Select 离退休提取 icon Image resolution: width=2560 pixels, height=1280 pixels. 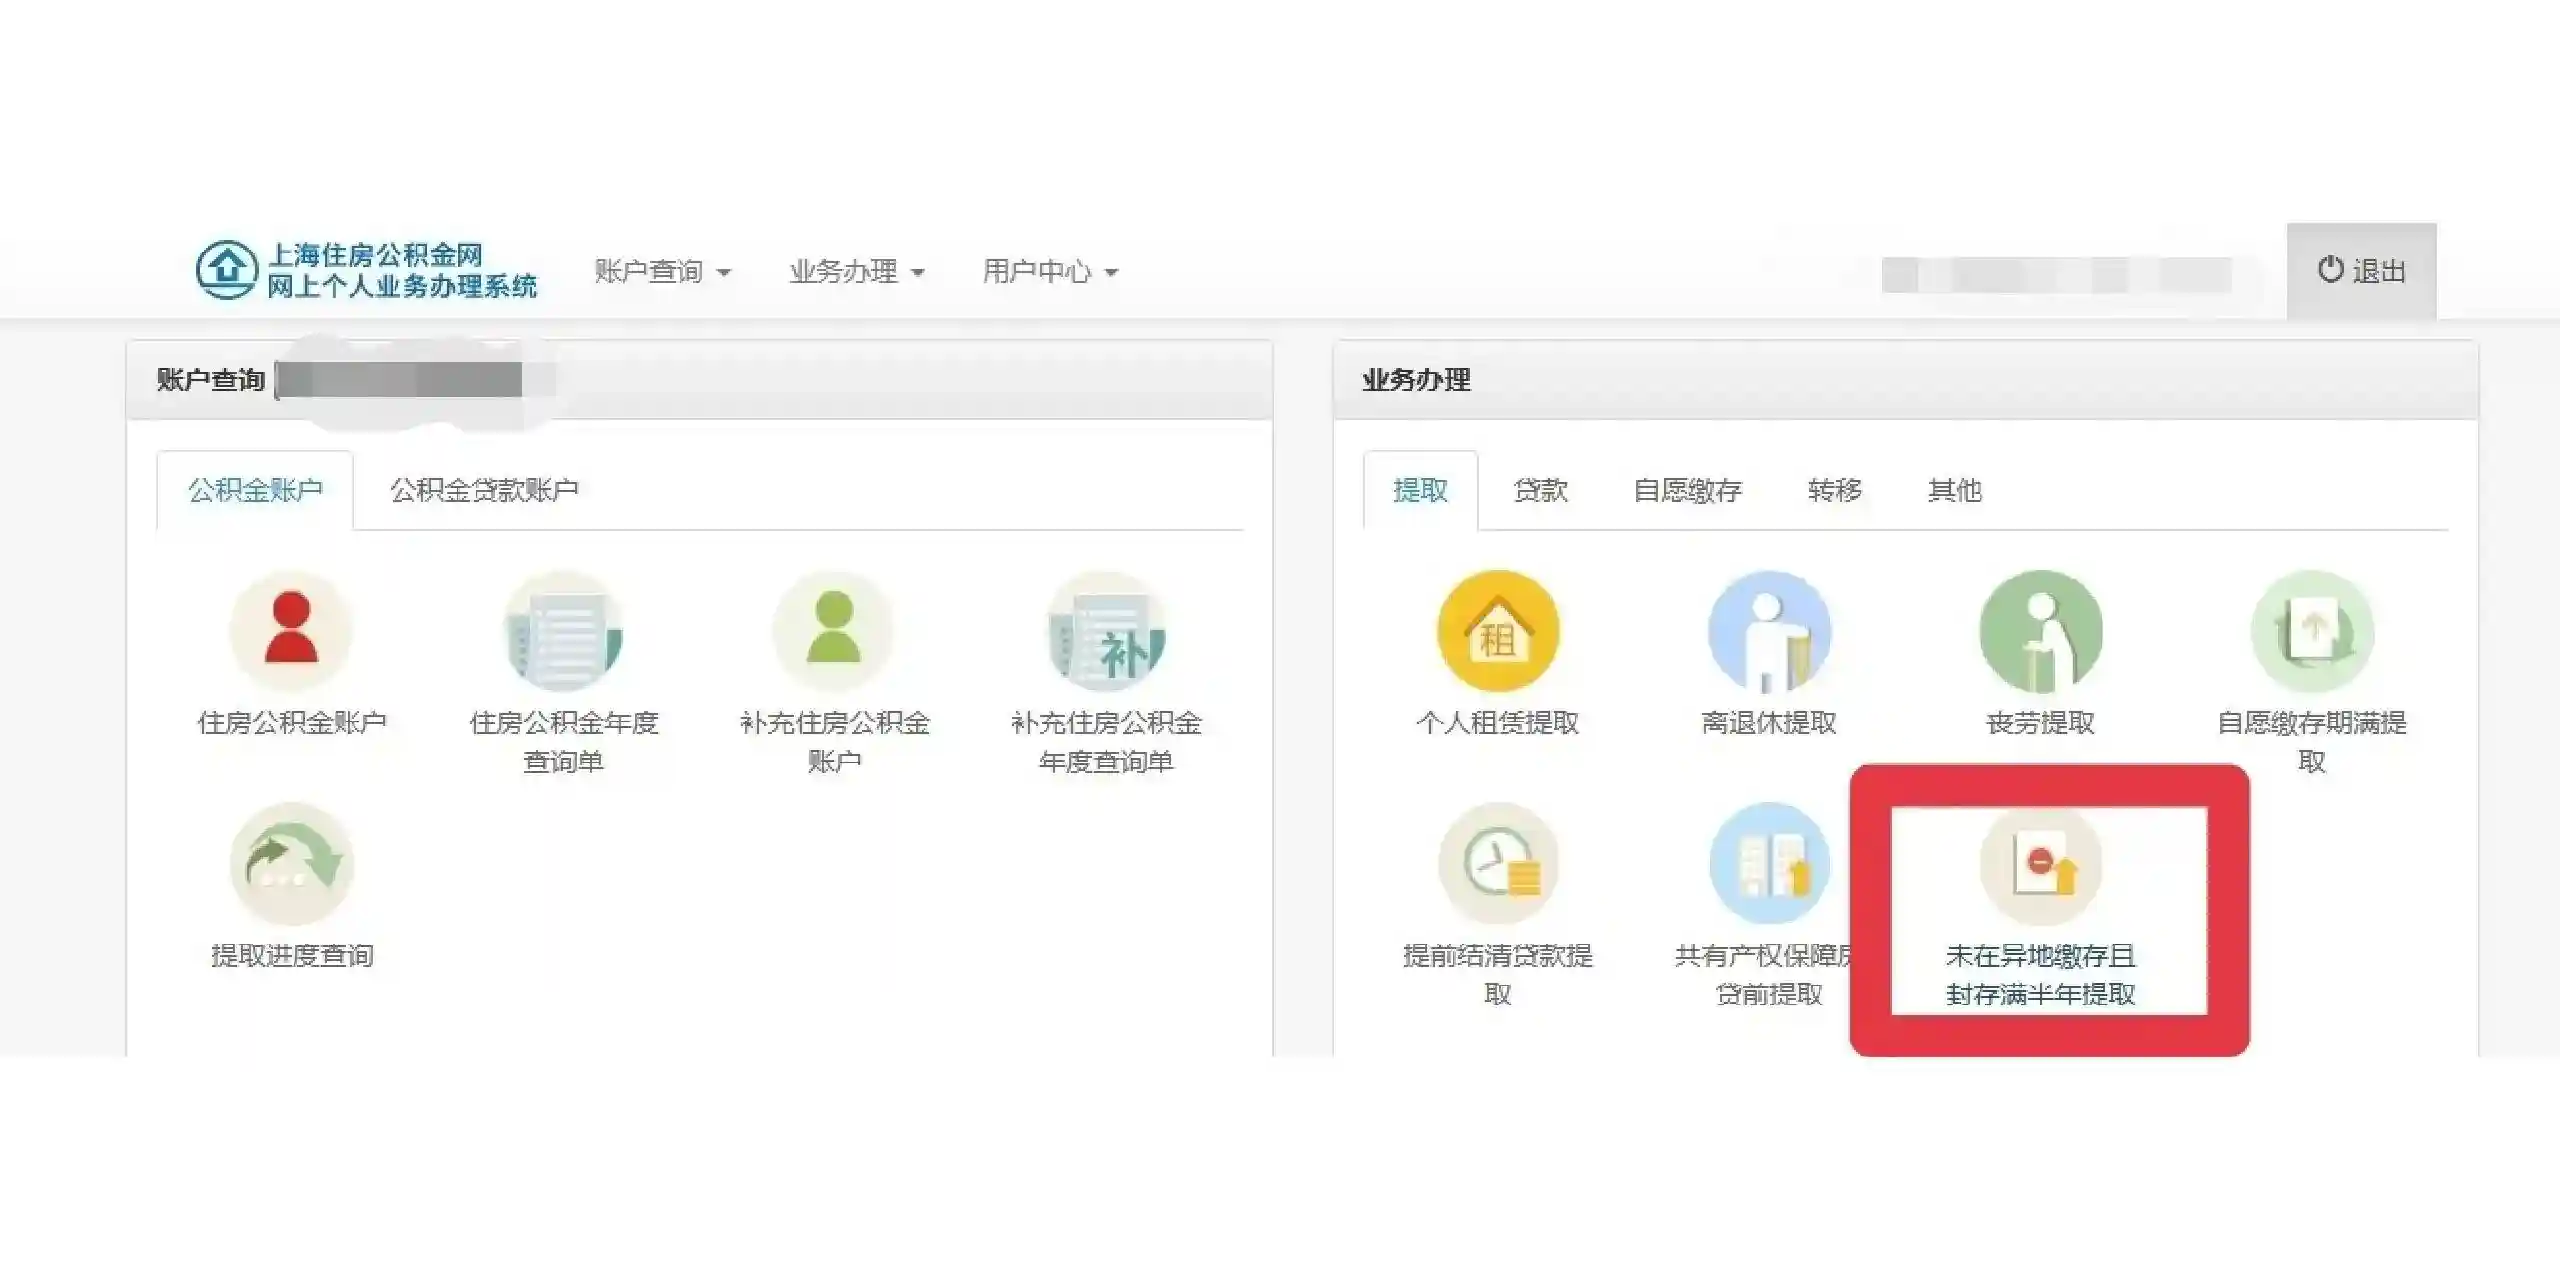pyautogui.click(x=1769, y=631)
